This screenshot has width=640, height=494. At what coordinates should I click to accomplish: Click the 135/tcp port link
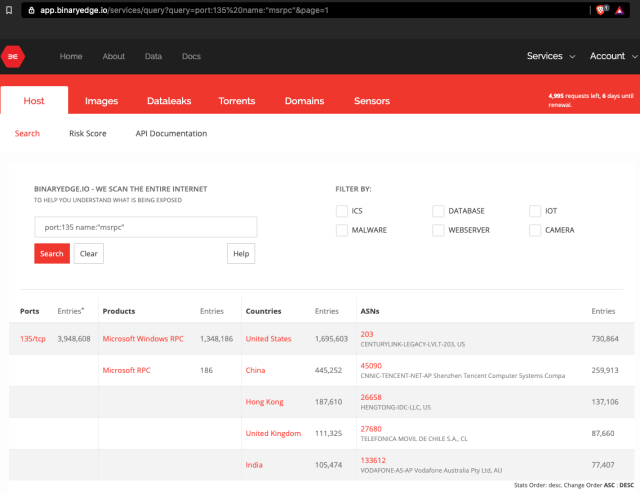click(33, 339)
